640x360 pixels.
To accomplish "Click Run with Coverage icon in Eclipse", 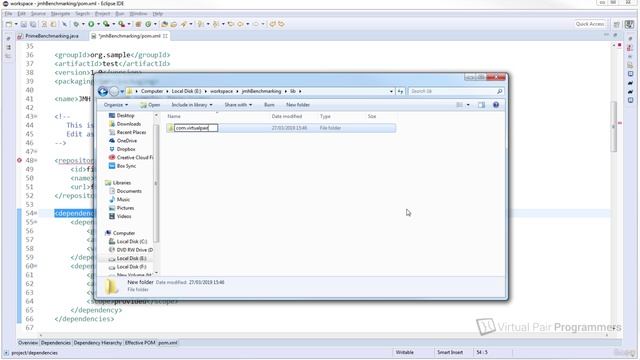I will pyautogui.click(x=107, y=24).
